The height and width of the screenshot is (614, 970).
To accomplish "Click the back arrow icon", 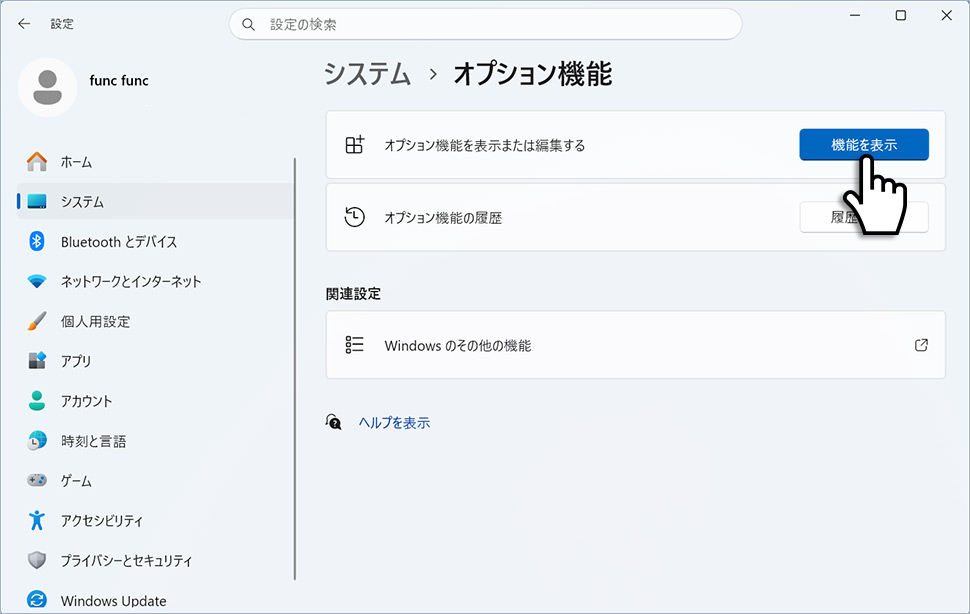I will [24, 23].
